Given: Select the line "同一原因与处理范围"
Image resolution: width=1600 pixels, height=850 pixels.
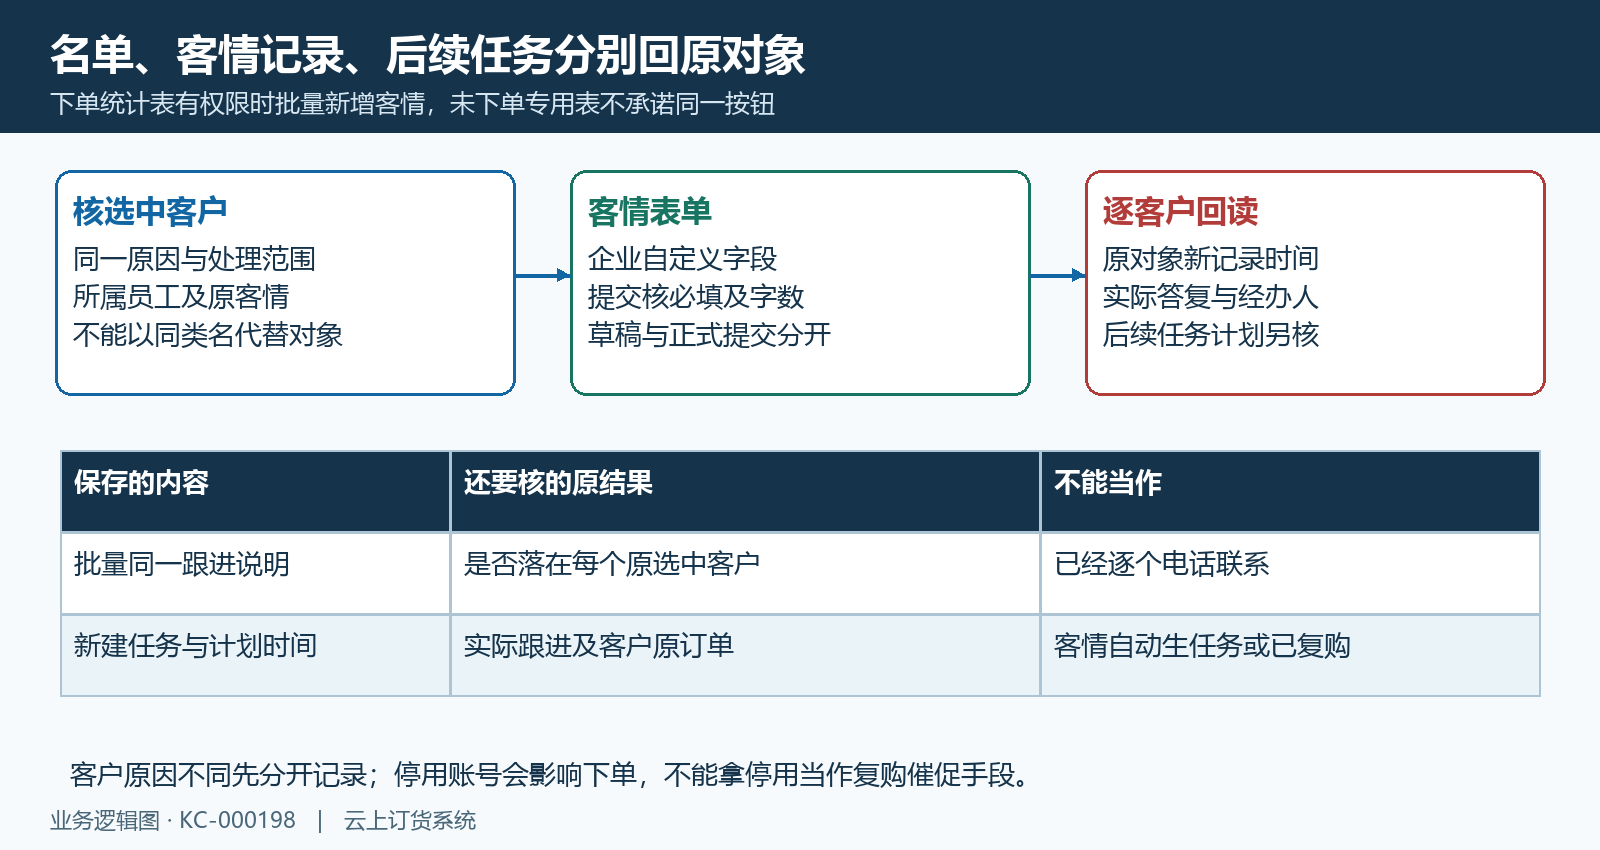Looking at the screenshot, I should pyautogui.click(x=194, y=259).
